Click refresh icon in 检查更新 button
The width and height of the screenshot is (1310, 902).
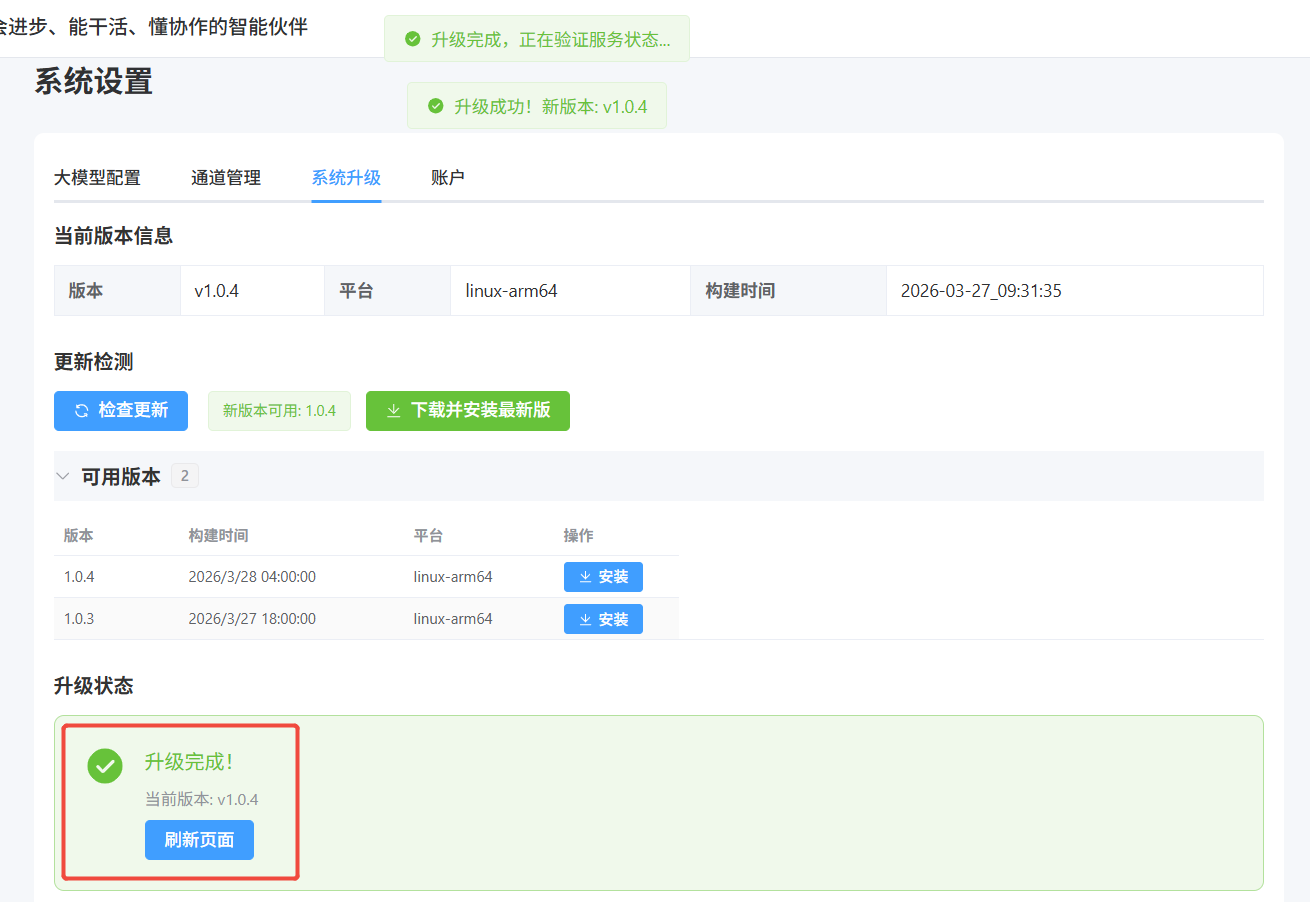(x=82, y=411)
